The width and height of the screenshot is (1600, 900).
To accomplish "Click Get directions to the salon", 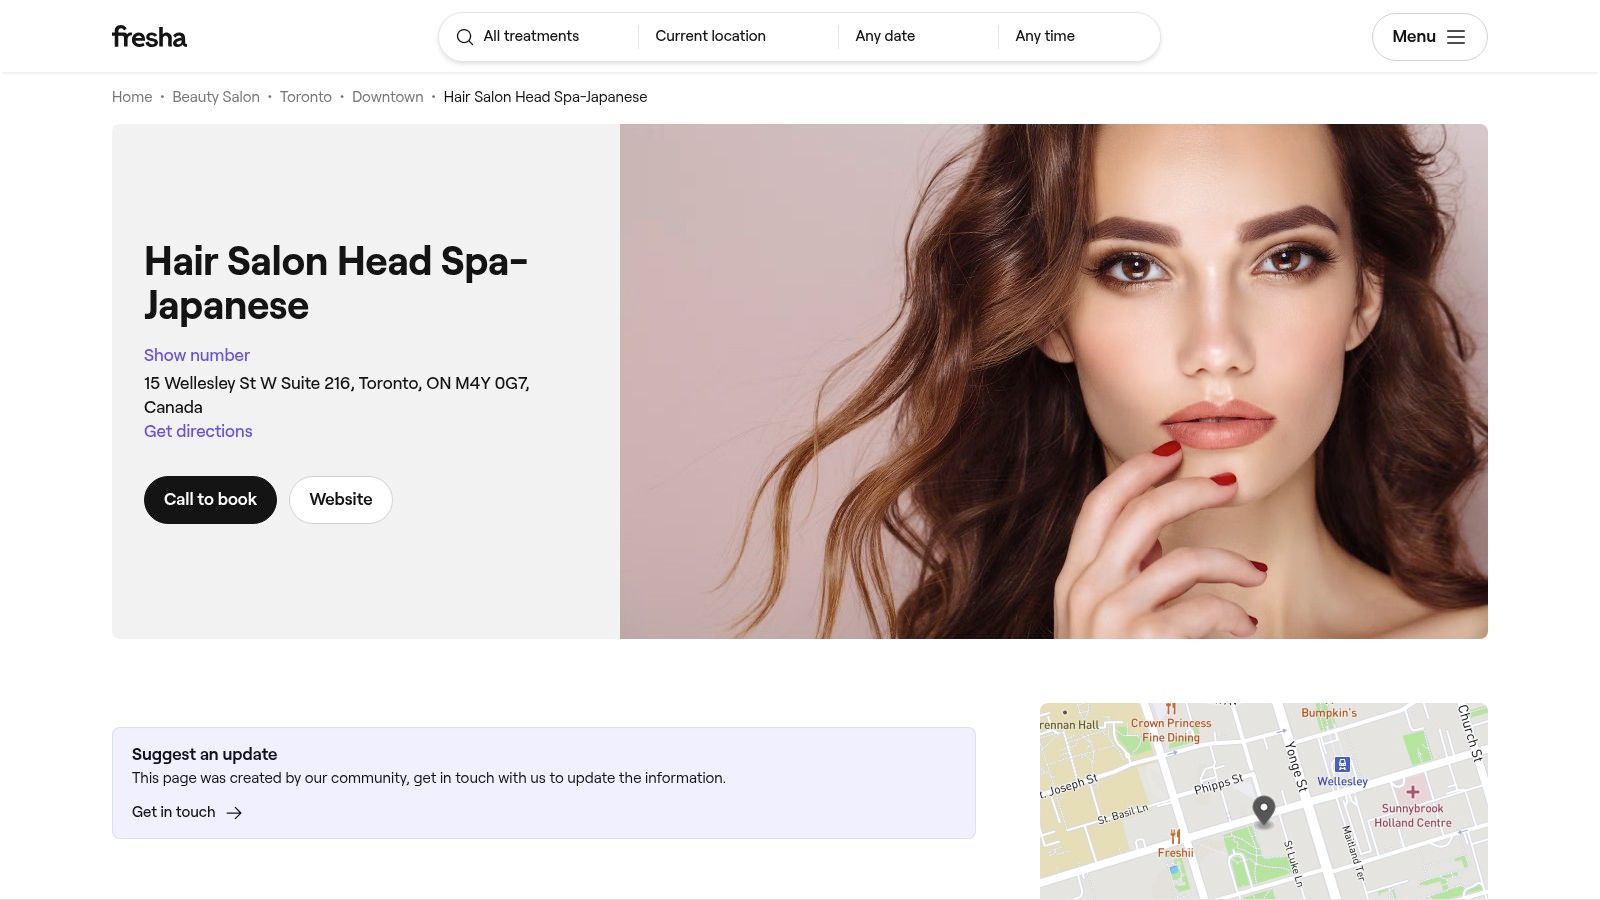I will pyautogui.click(x=198, y=431).
